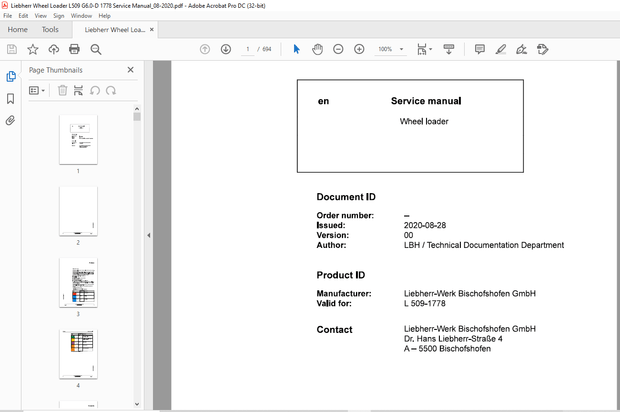This screenshot has width=620, height=412.
Task: Add a comment with speech bubble icon
Action: (x=480, y=49)
